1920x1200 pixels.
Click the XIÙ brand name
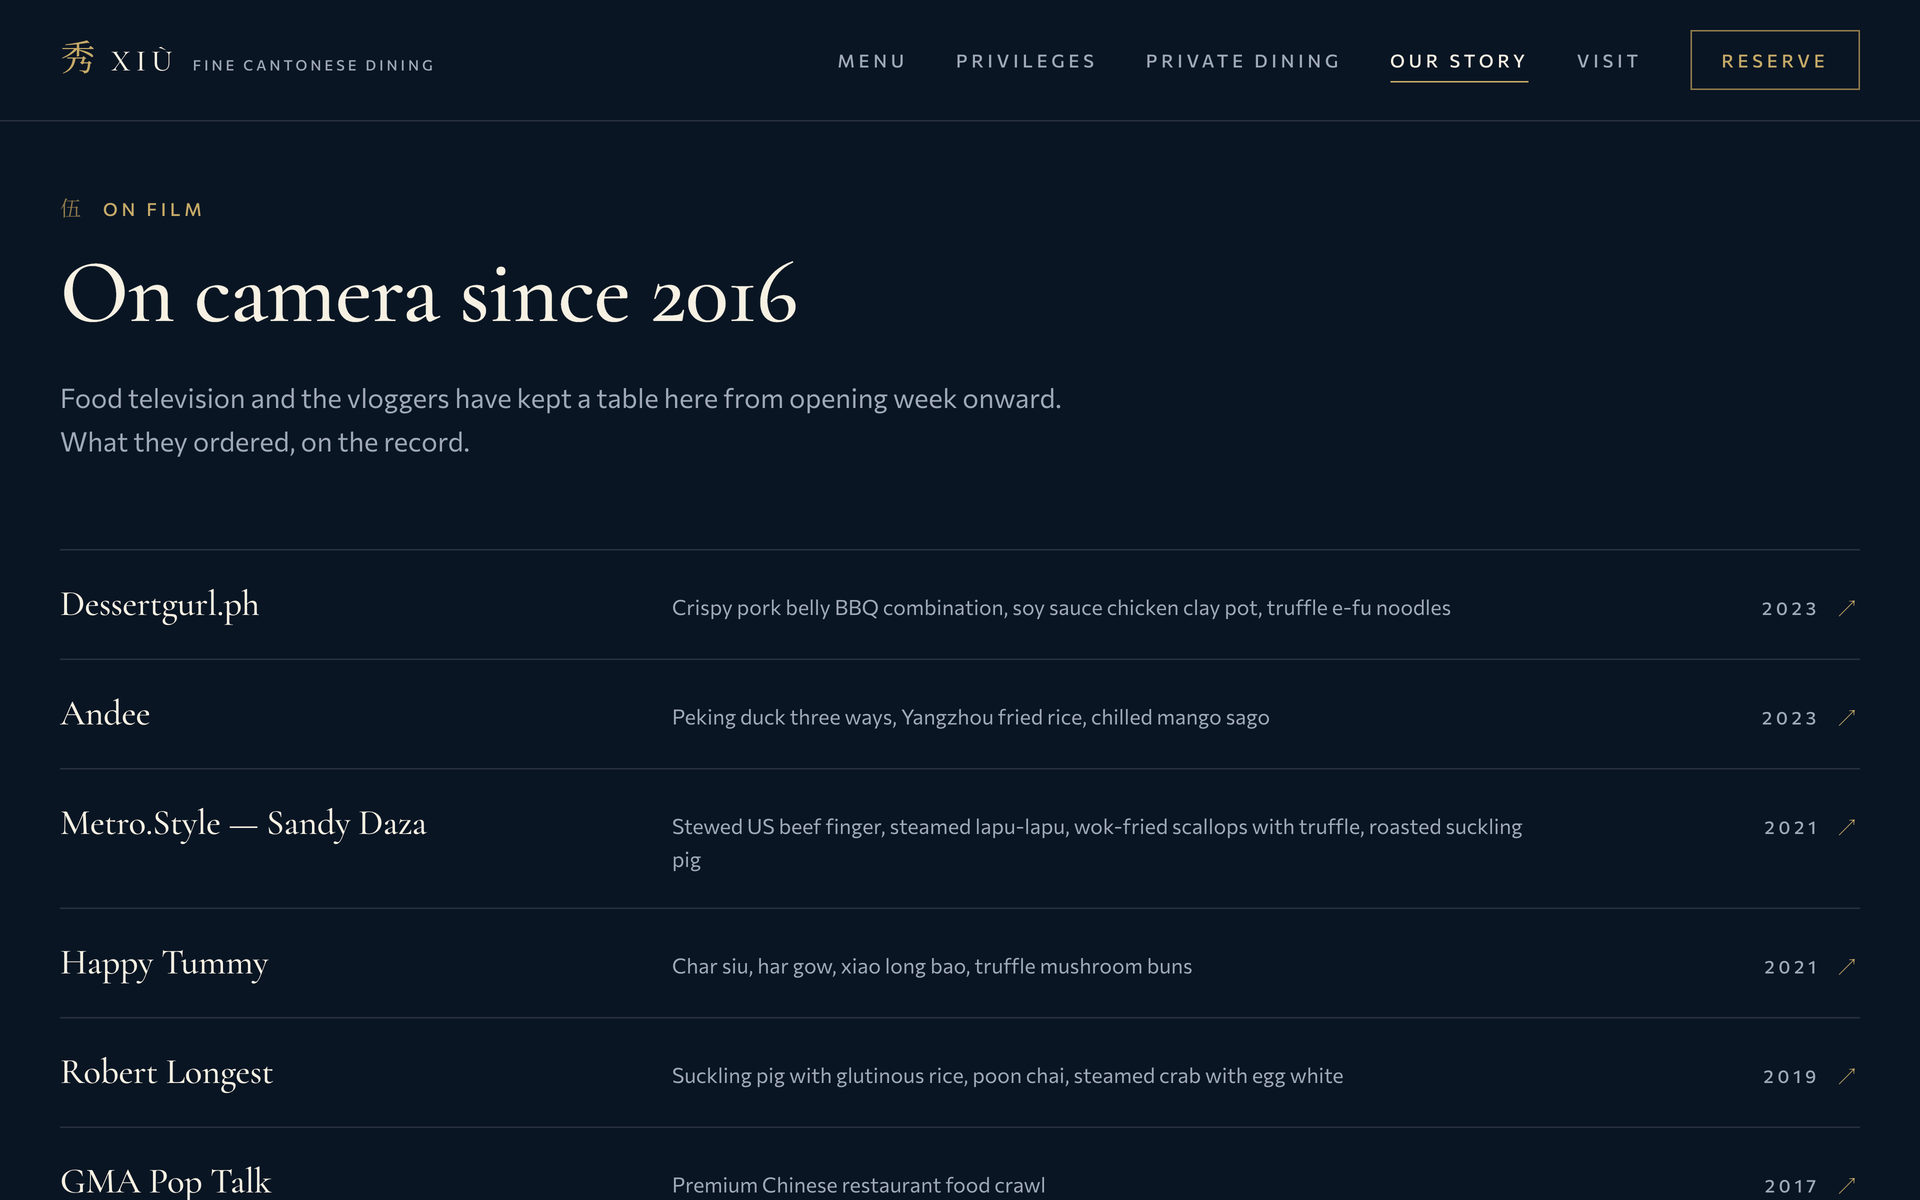tap(142, 62)
